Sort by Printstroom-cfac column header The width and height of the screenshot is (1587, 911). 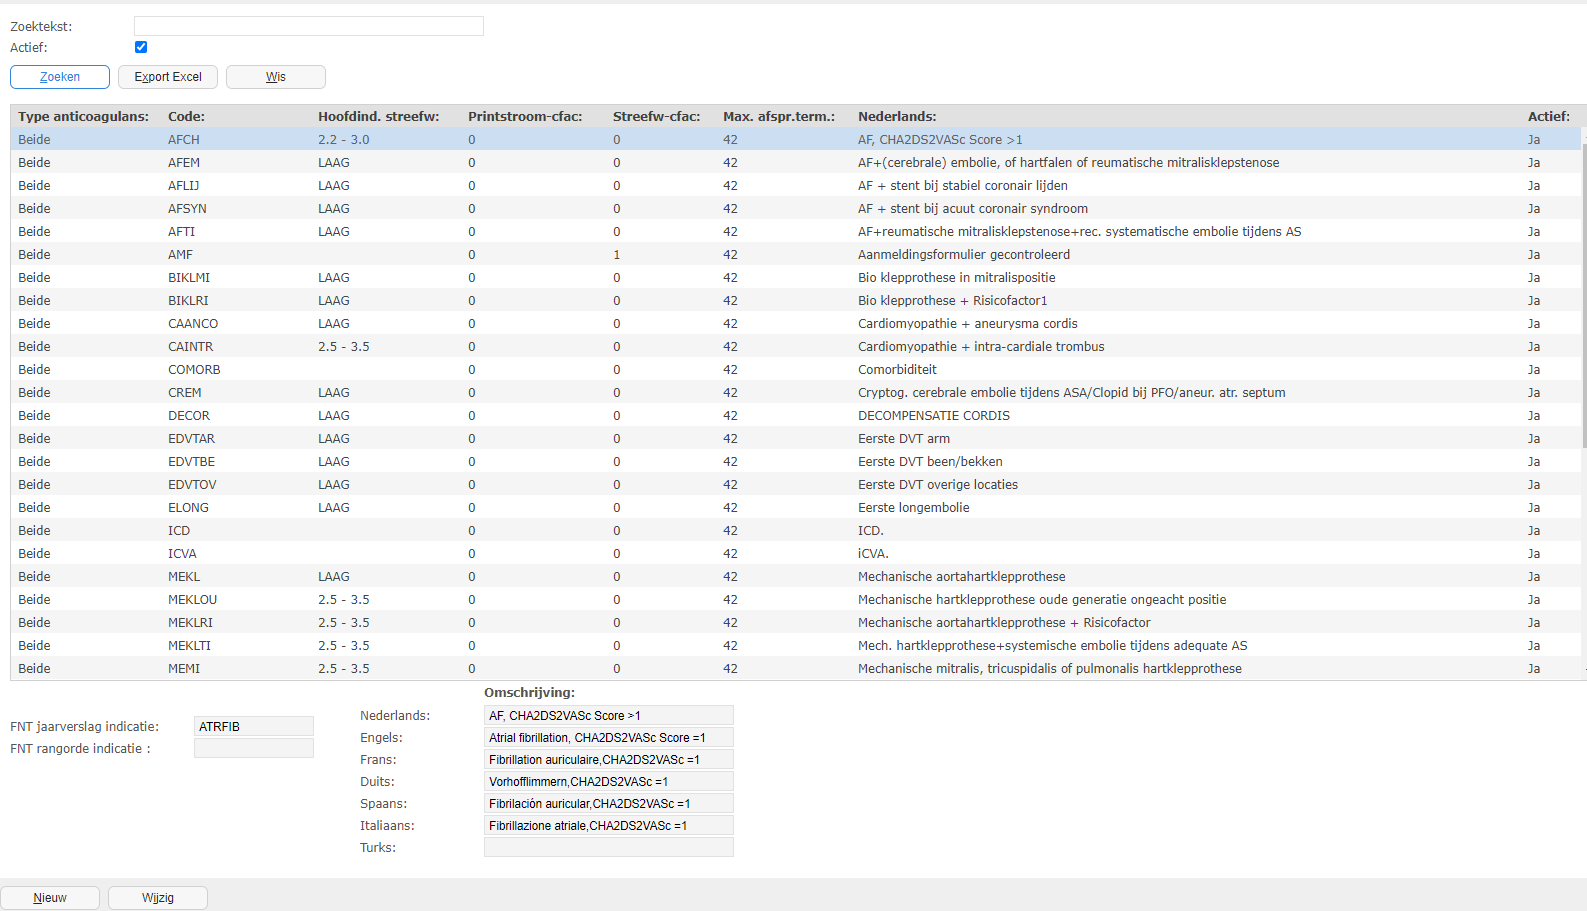pyautogui.click(x=525, y=117)
